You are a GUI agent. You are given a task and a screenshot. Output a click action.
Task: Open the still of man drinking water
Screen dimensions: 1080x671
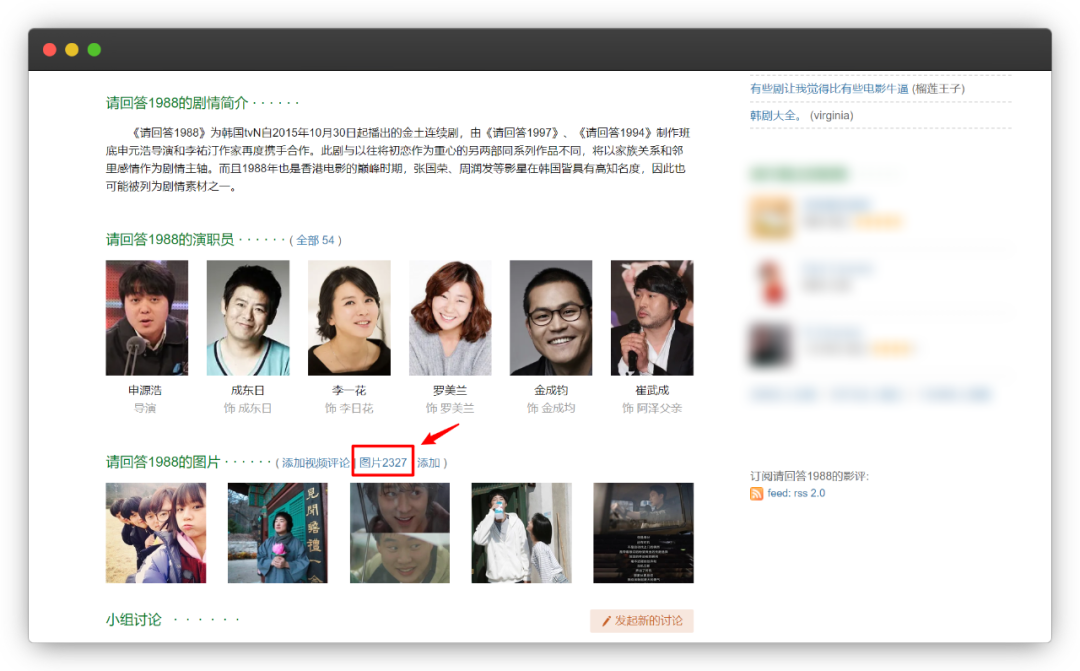pyautogui.click(x=521, y=533)
